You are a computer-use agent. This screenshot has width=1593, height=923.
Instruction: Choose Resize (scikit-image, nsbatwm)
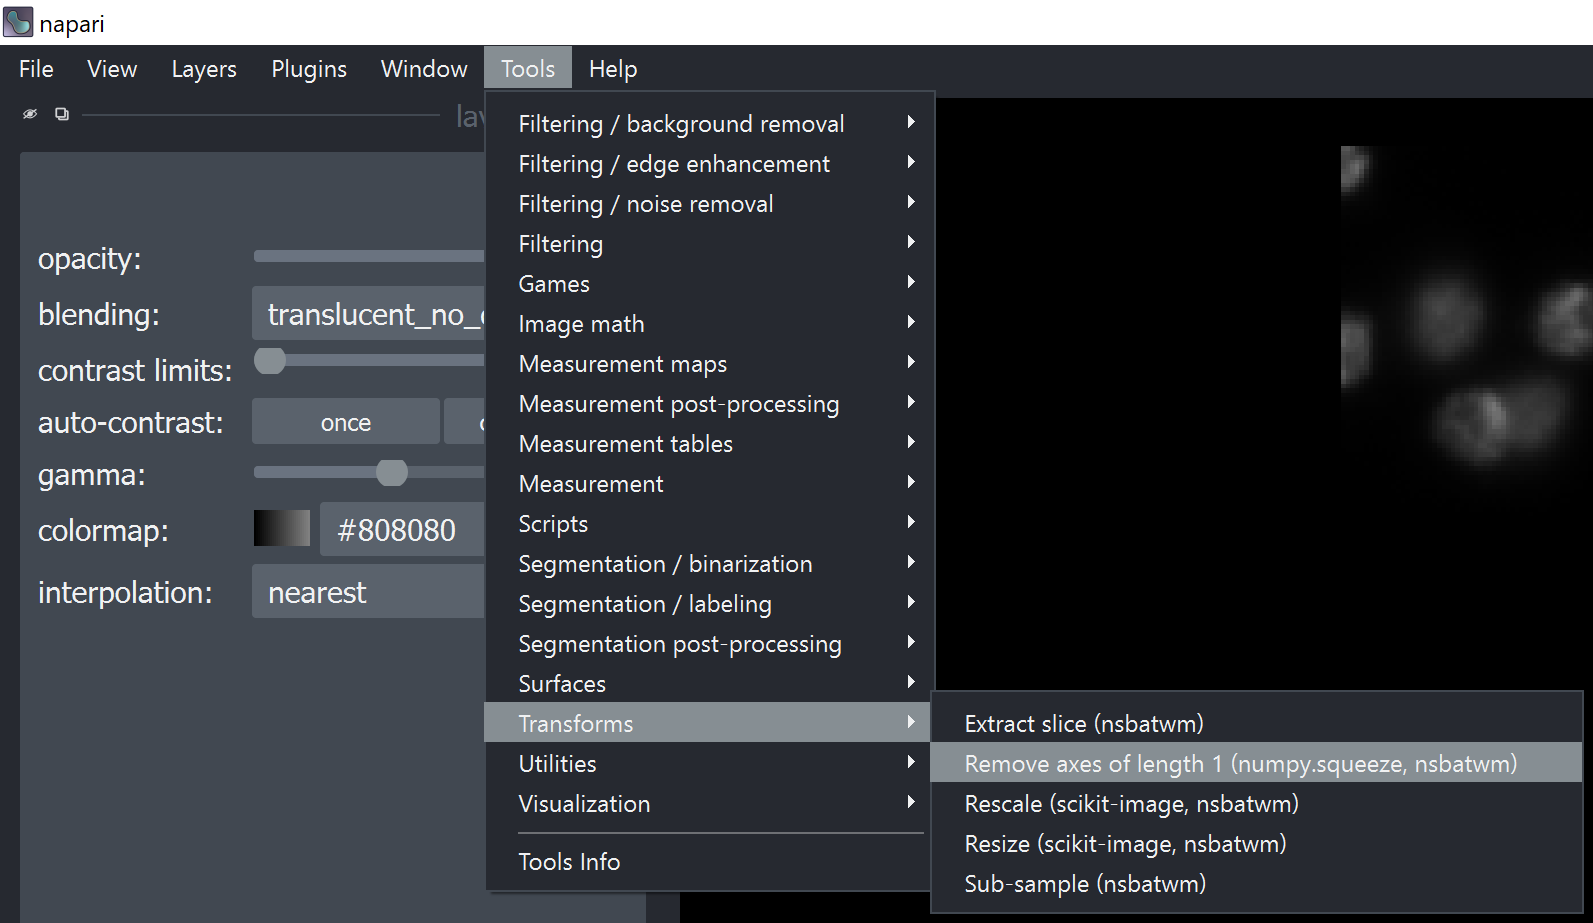(1257, 843)
